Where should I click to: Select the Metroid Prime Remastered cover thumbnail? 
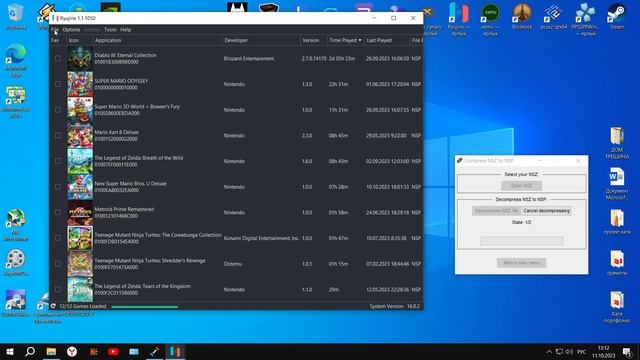[80, 213]
